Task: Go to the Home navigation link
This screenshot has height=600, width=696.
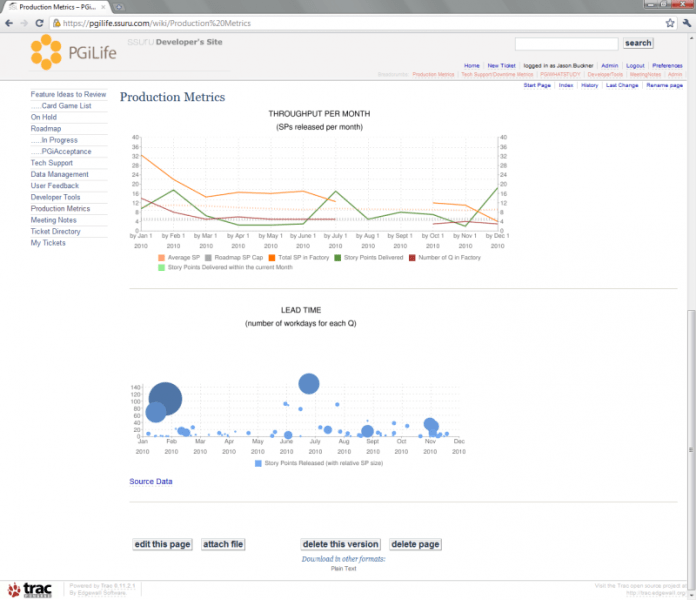Action: [x=471, y=66]
